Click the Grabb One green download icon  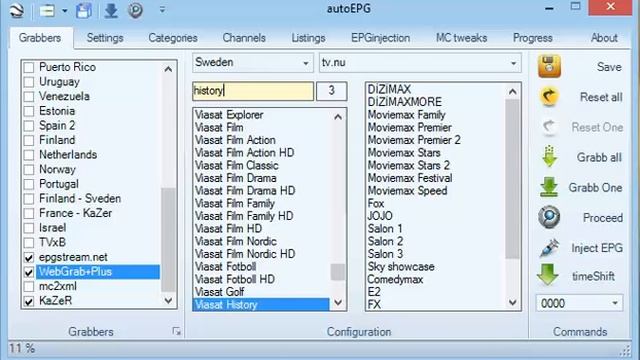click(549, 187)
